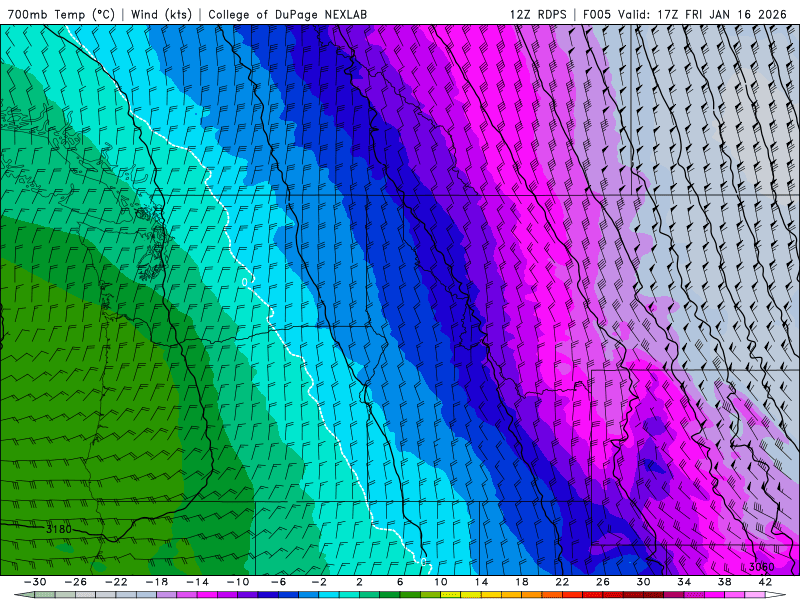
Task: Click the "3060" contour height label
Action: point(762,567)
